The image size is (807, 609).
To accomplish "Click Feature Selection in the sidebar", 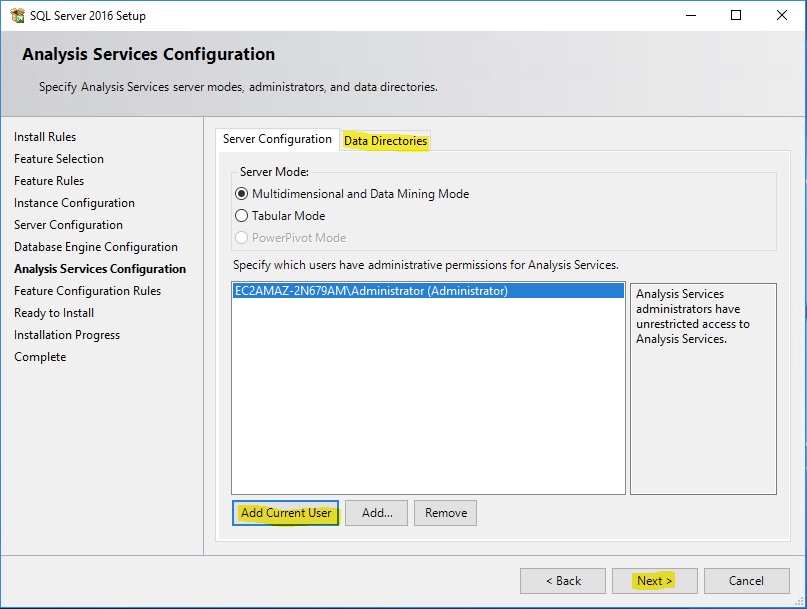I will pyautogui.click(x=59, y=159).
